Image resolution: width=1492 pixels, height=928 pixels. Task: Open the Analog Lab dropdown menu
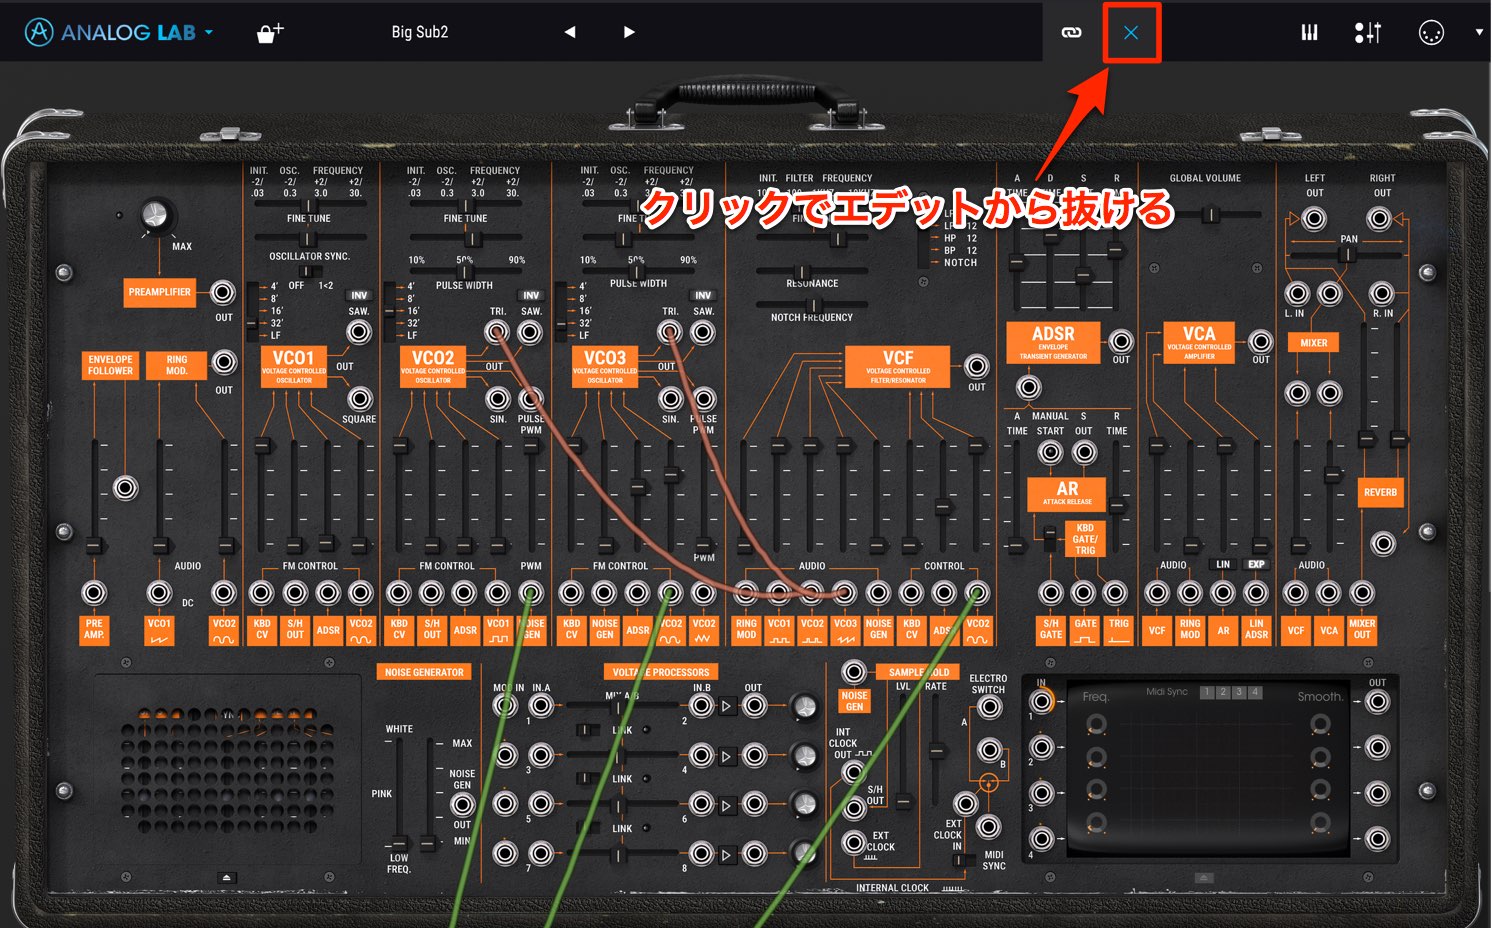pyautogui.click(x=209, y=32)
